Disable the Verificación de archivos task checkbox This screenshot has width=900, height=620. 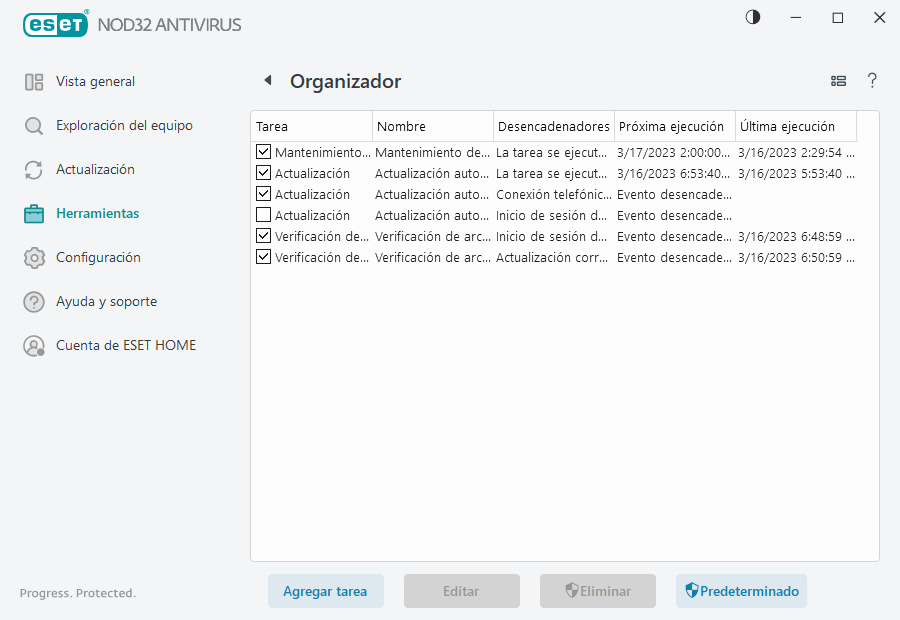tap(263, 236)
